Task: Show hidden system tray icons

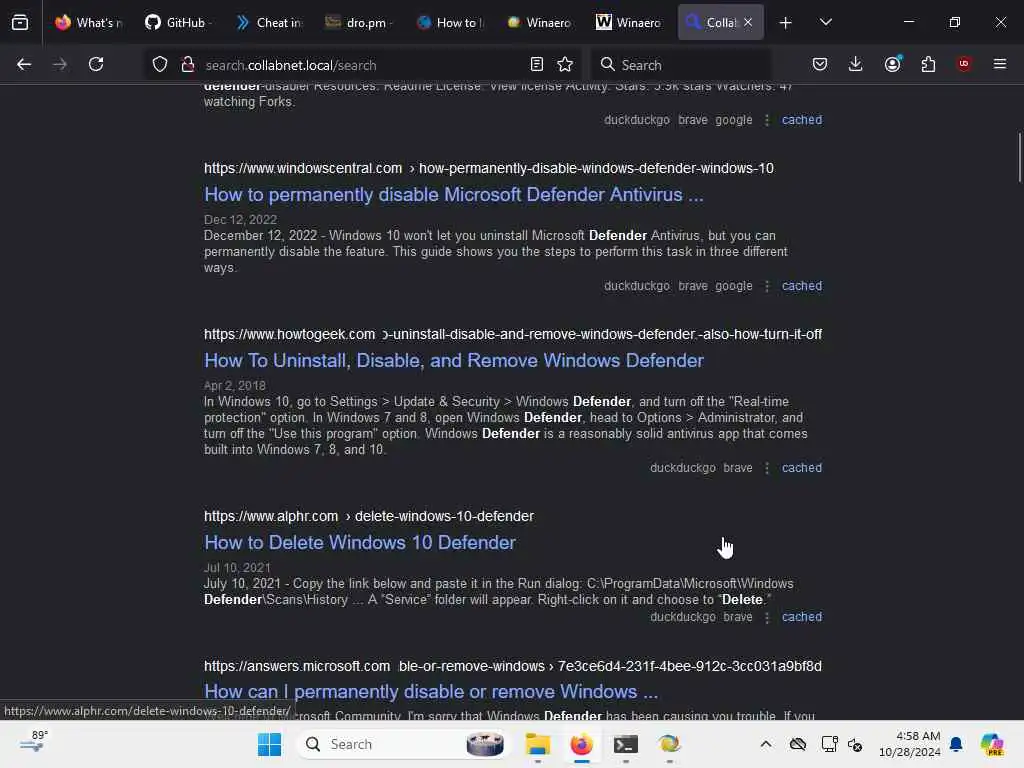Action: (x=766, y=744)
